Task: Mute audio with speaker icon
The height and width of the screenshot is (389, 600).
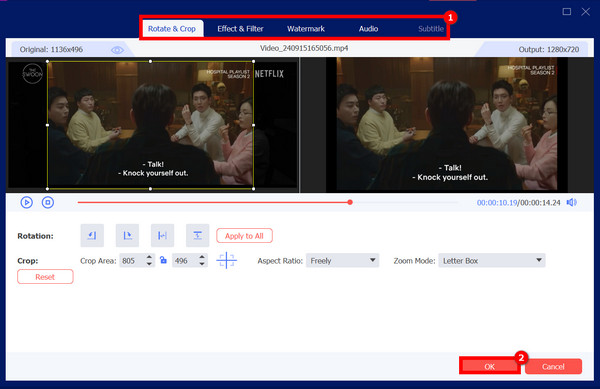Action: point(572,202)
